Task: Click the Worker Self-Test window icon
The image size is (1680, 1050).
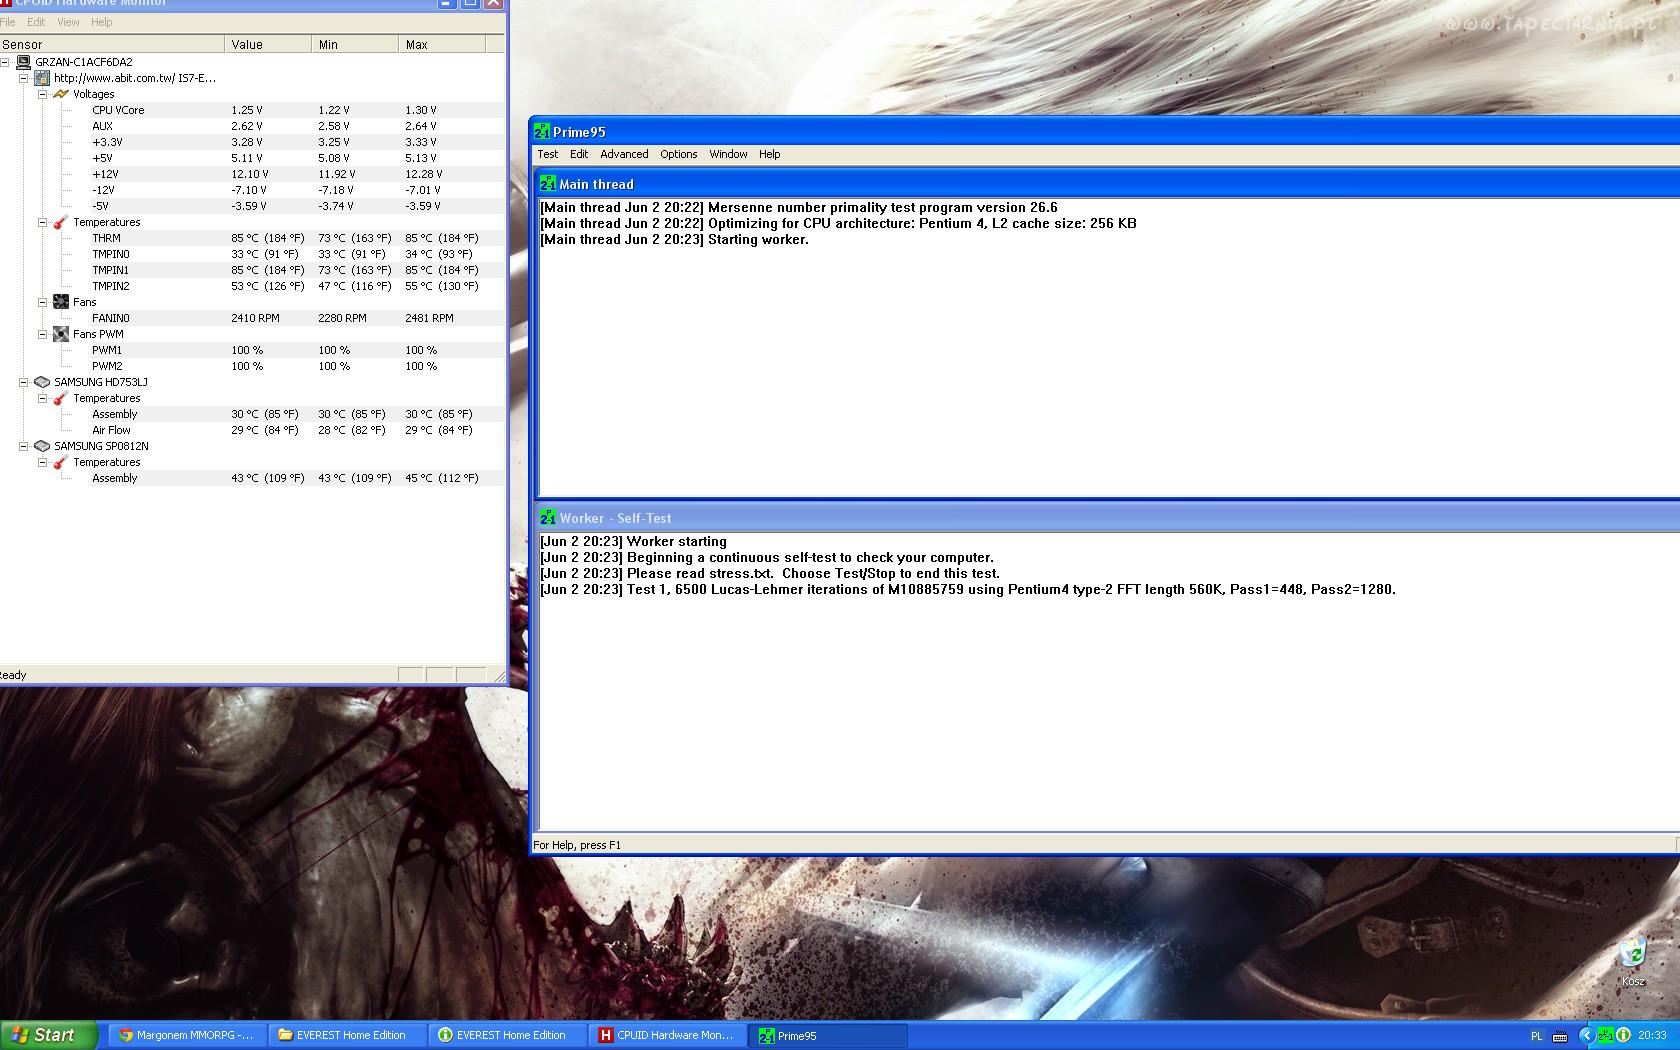Action: (548, 518)
